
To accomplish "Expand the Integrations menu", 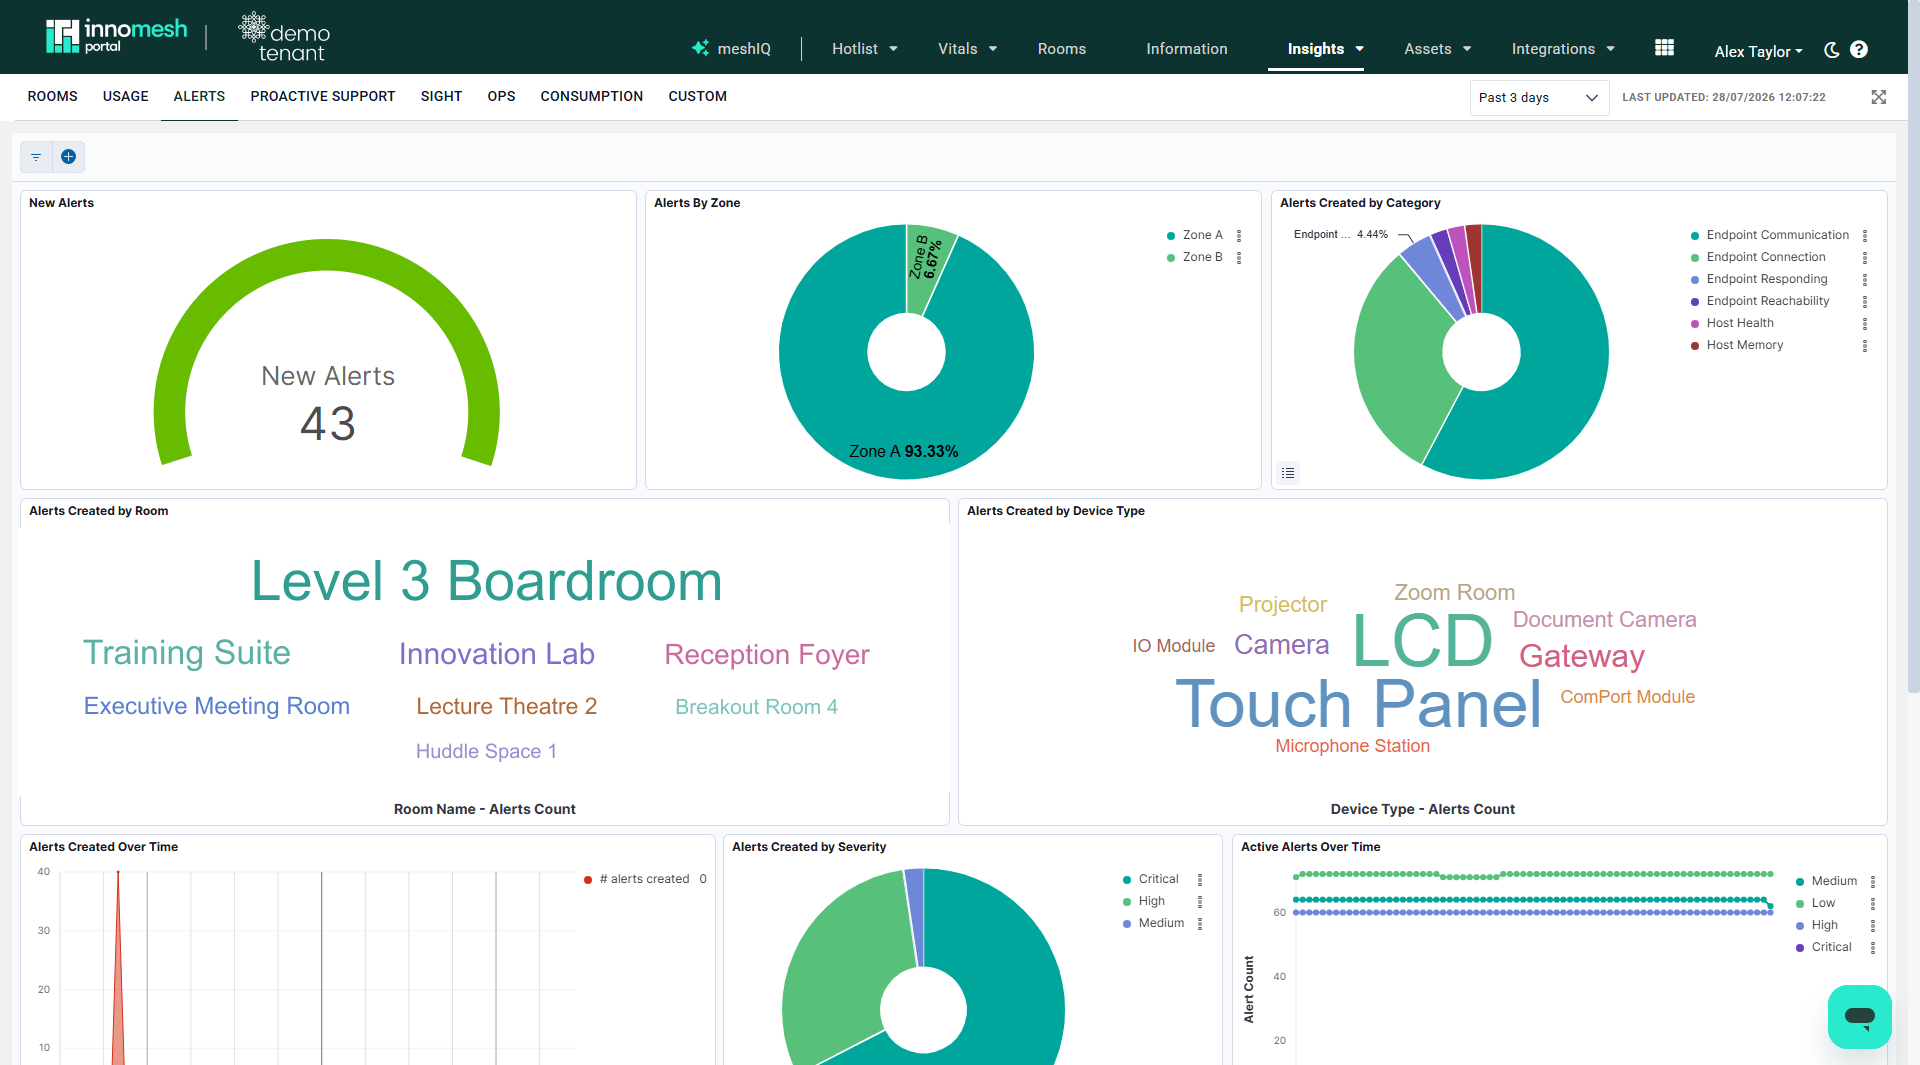I will click(x=1563, y=49).
